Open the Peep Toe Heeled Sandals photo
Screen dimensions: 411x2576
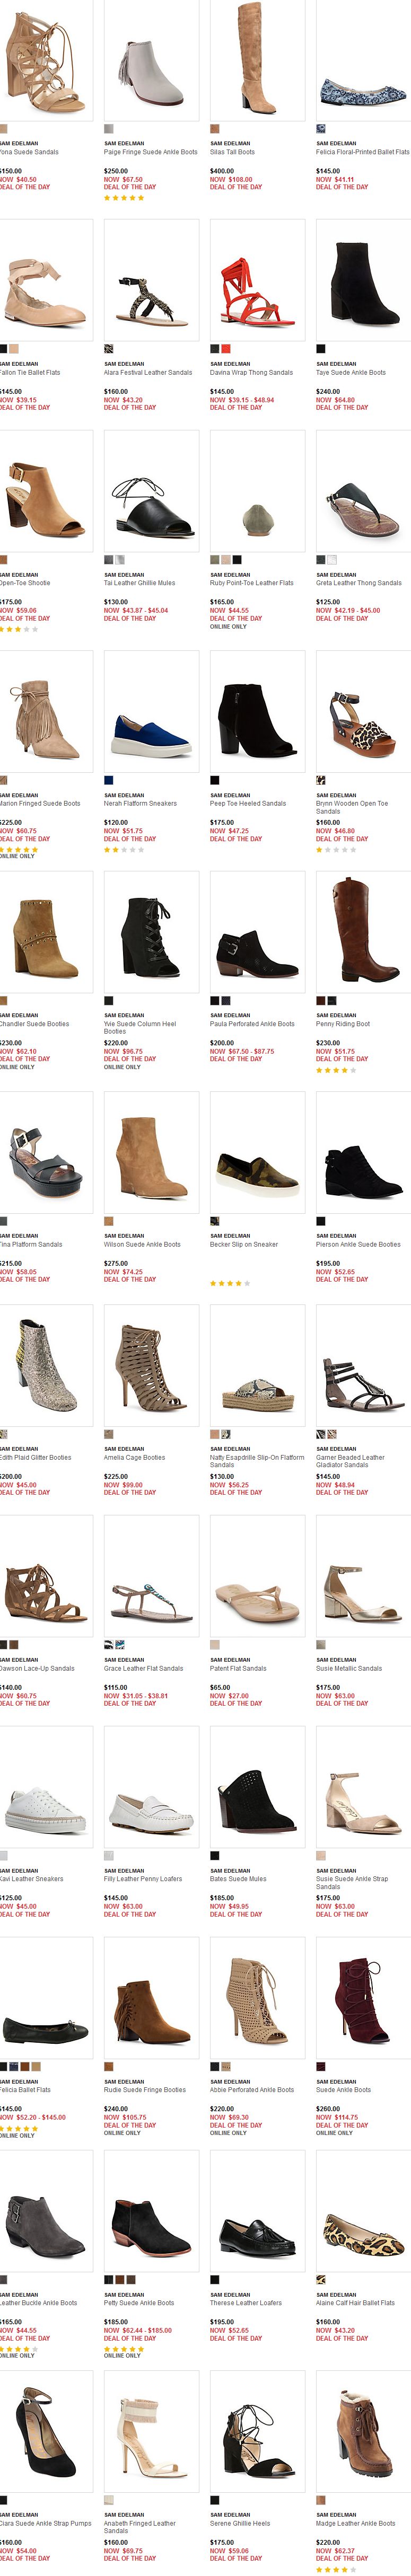(257, 711)
